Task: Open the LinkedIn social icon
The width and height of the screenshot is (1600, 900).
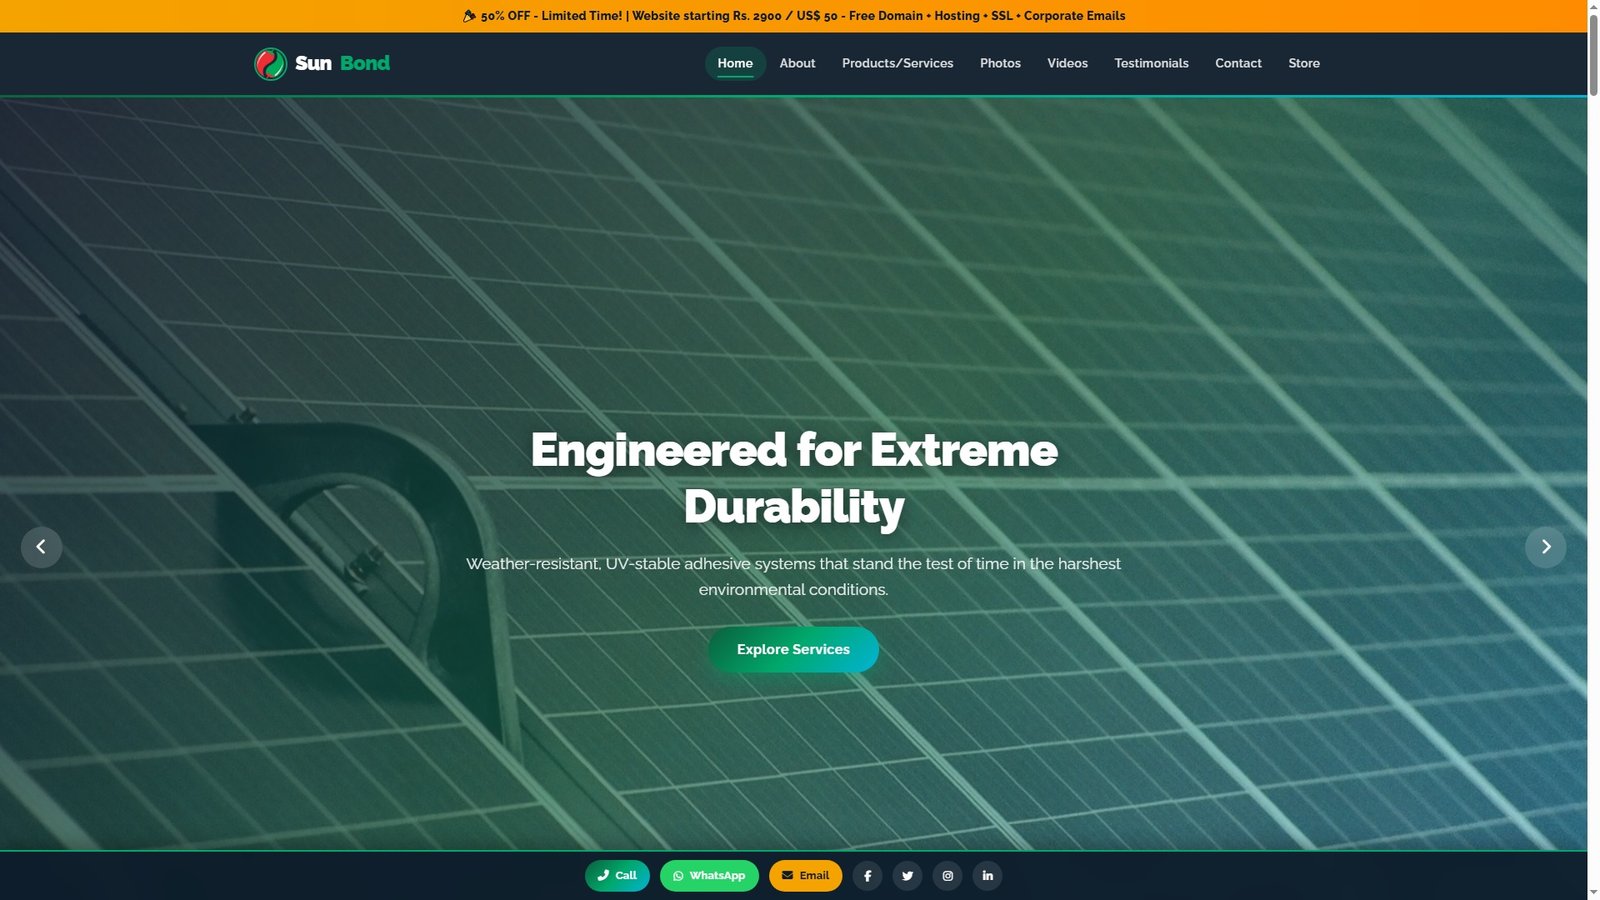Action: [x=987, y=876]
